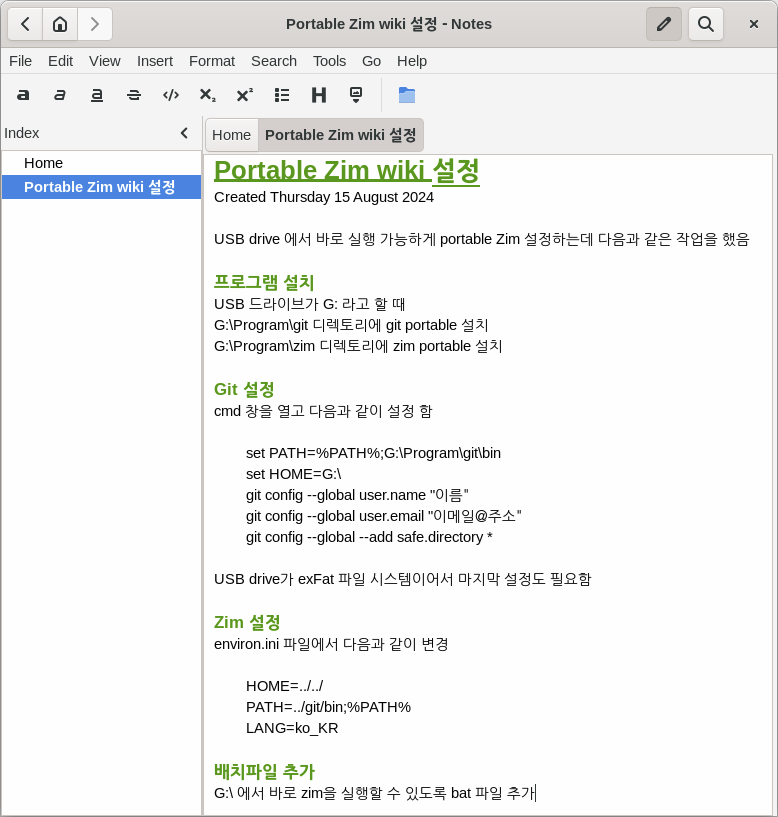Close the Notes window
The image size is (778, 817).
pos(754,24)
